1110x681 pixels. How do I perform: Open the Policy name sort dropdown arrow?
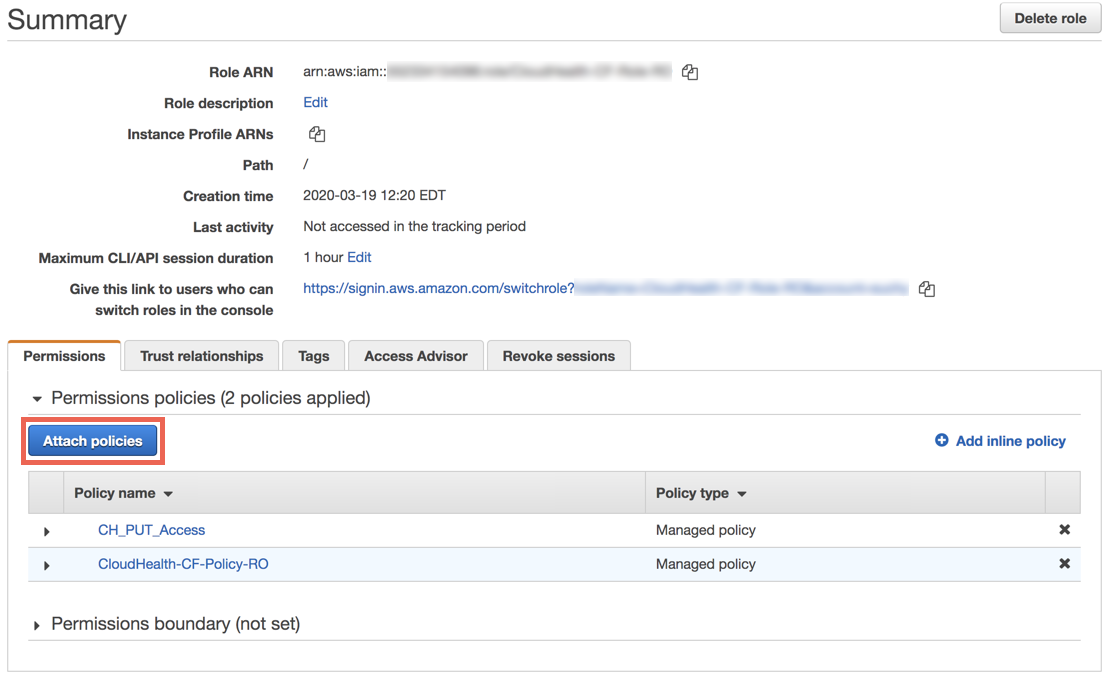[166, 493]
